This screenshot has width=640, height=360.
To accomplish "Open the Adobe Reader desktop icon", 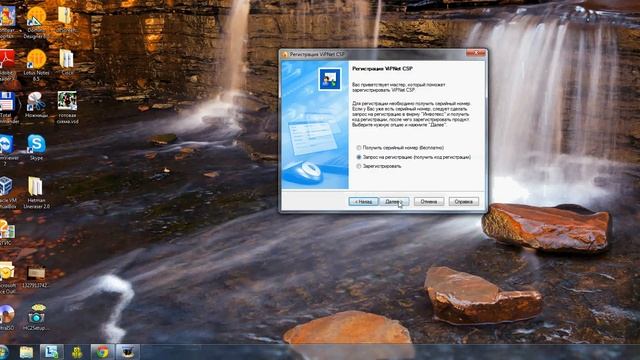I will click(x=7, y=64).
